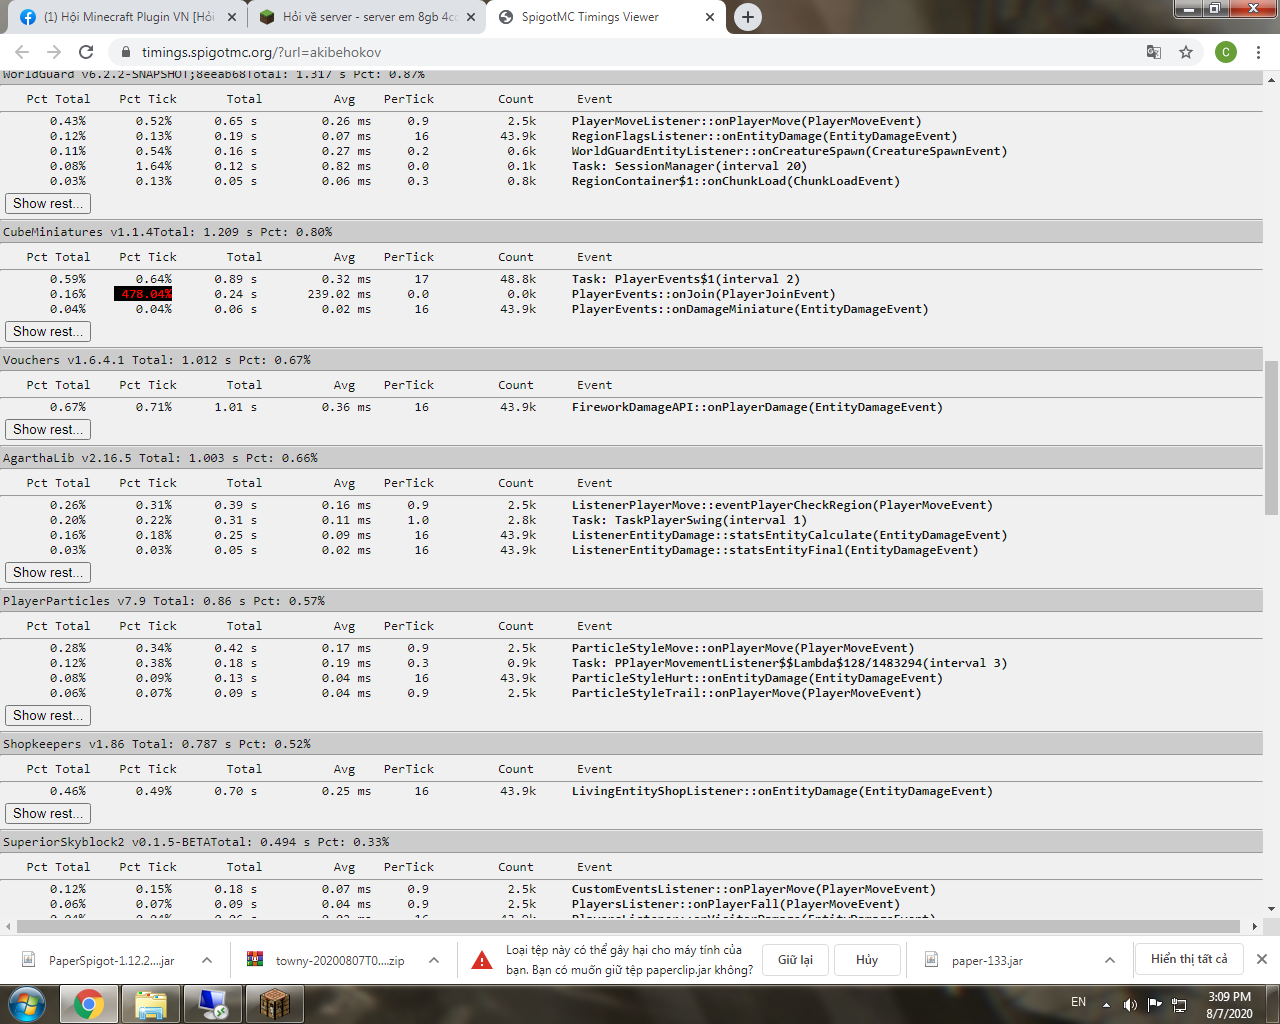Click the Vouchers v1.6.4.1 section header
The height and width of the screenshot is (1024, 1280).
point(631,360)
